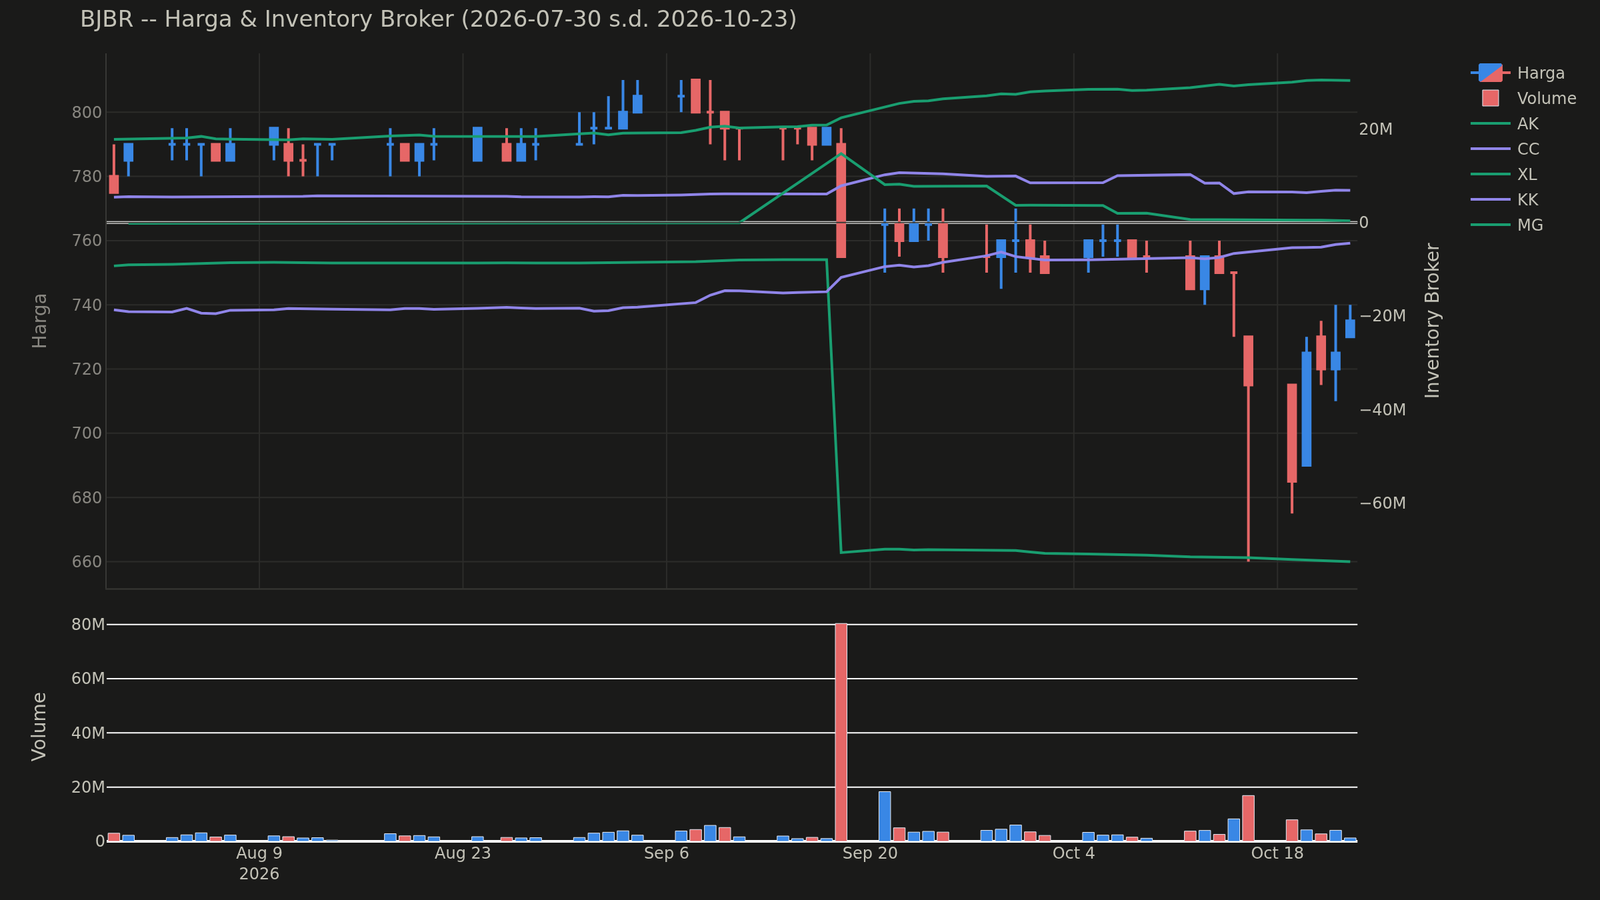Click the Volume y-axis title
Screen dimensions: 1600x900
(x=40, y=726)
